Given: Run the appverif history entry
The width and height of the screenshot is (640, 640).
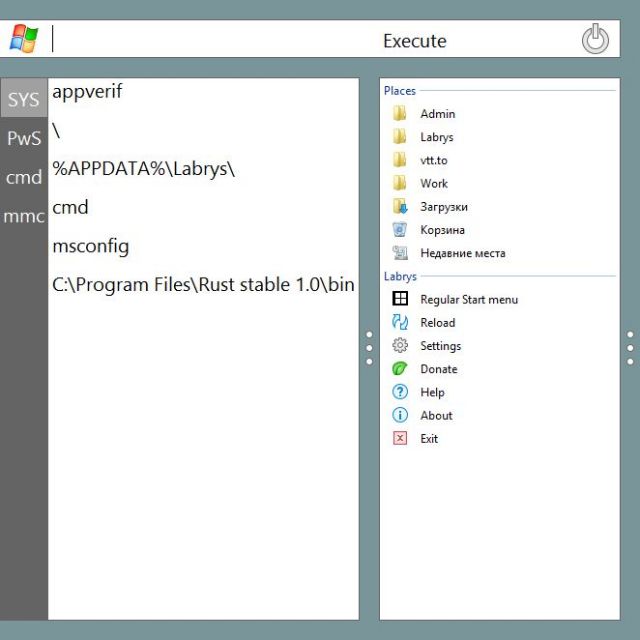Looking at the screenshot, I should coord(87,91).
